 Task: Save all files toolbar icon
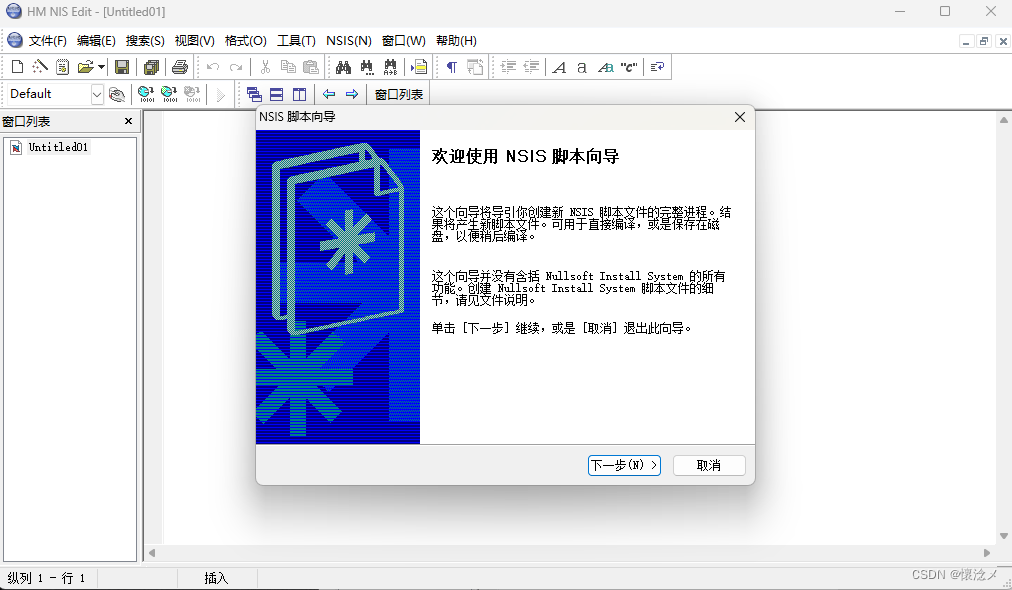click(x=152, y=66)
